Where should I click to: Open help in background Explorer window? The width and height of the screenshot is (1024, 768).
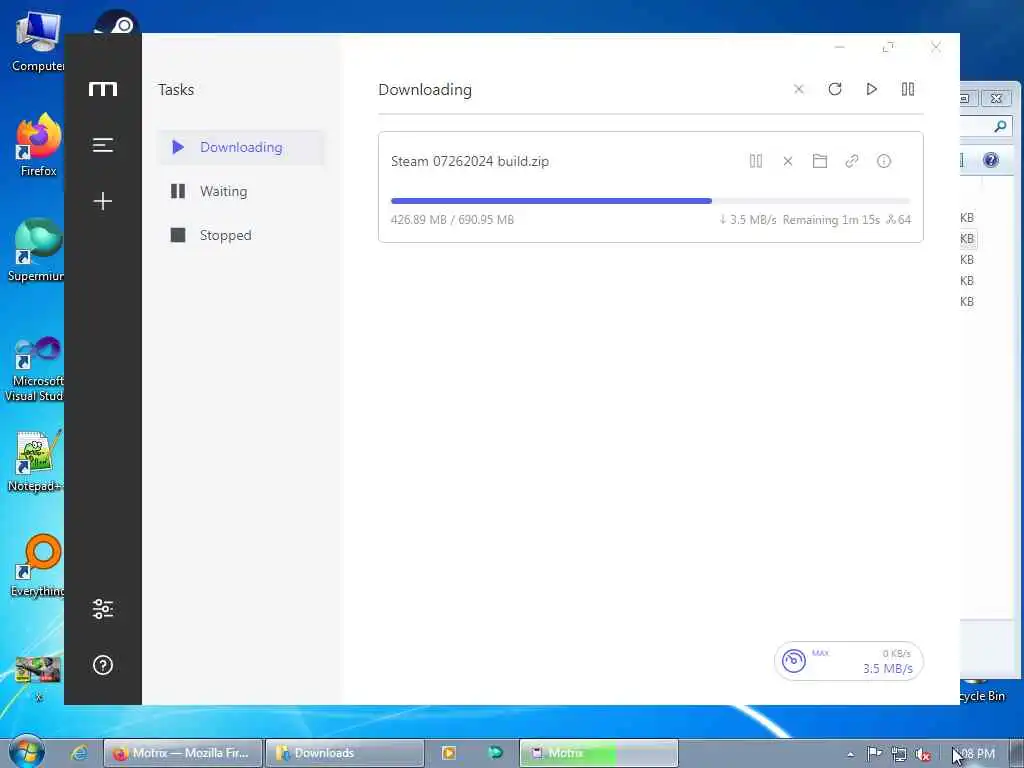(x=990, y=160)
